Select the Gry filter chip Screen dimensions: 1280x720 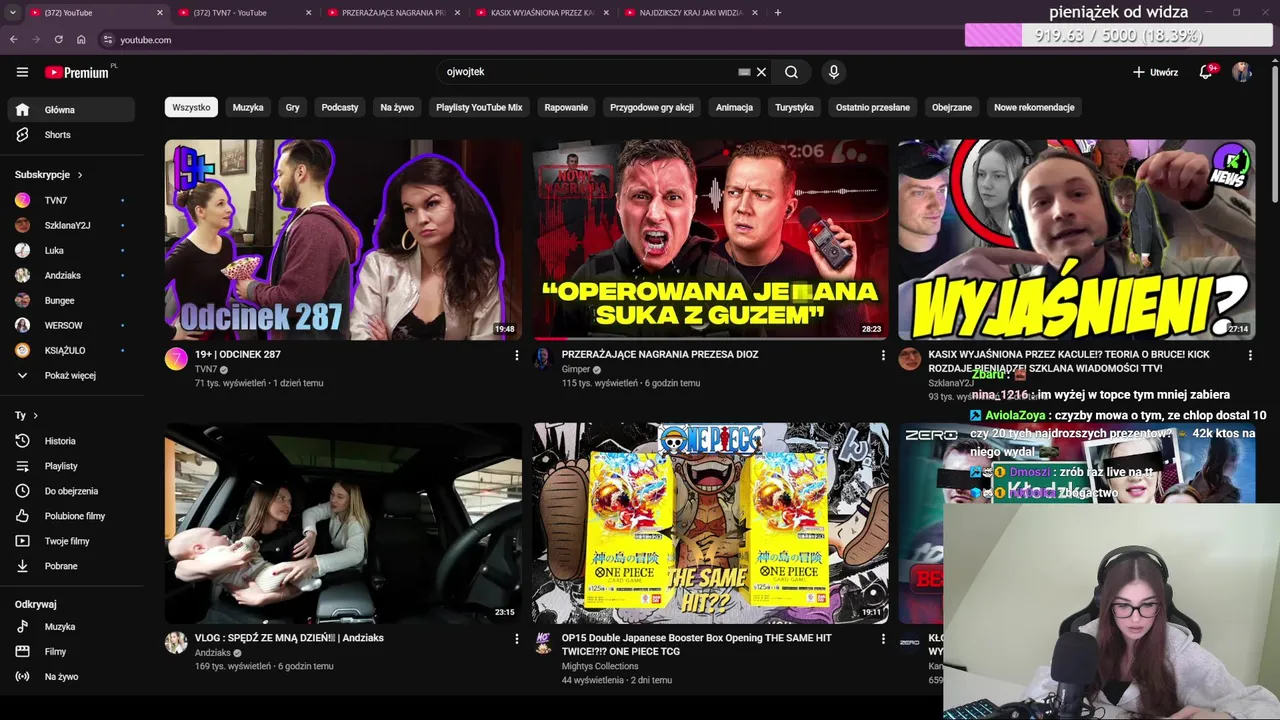292,107
